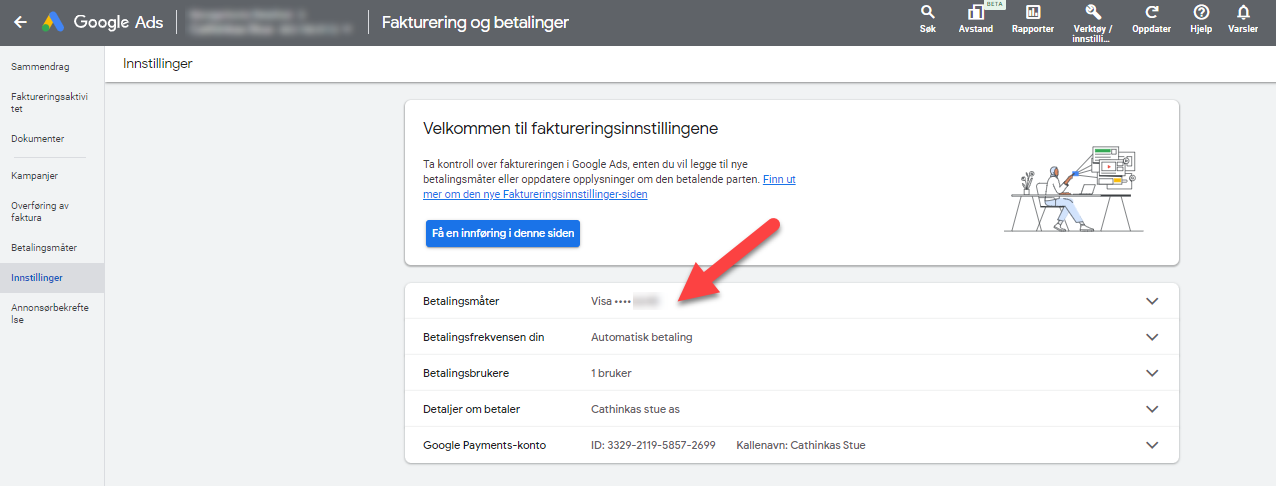This screenshot has width=1276, height=486.
Task: Expand the Betalingsbrukere row chevron
Action: [x=1152, y=373]
